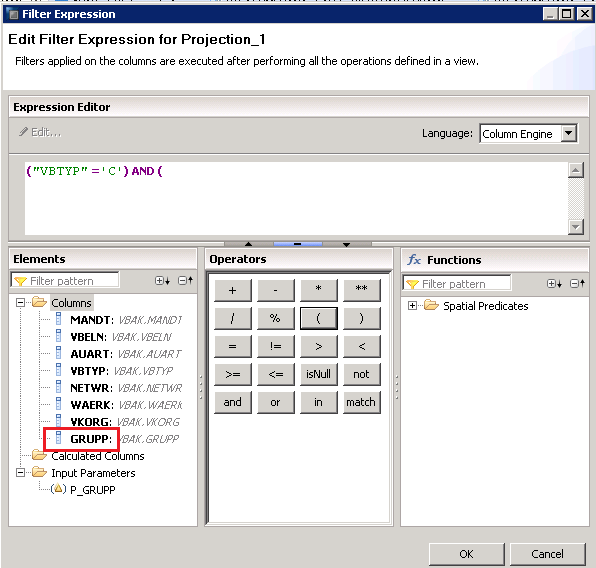This screenshot has height=568, width=596.
Task: Click expression editor scroll up arrow
Action: (x=575, y=170)
